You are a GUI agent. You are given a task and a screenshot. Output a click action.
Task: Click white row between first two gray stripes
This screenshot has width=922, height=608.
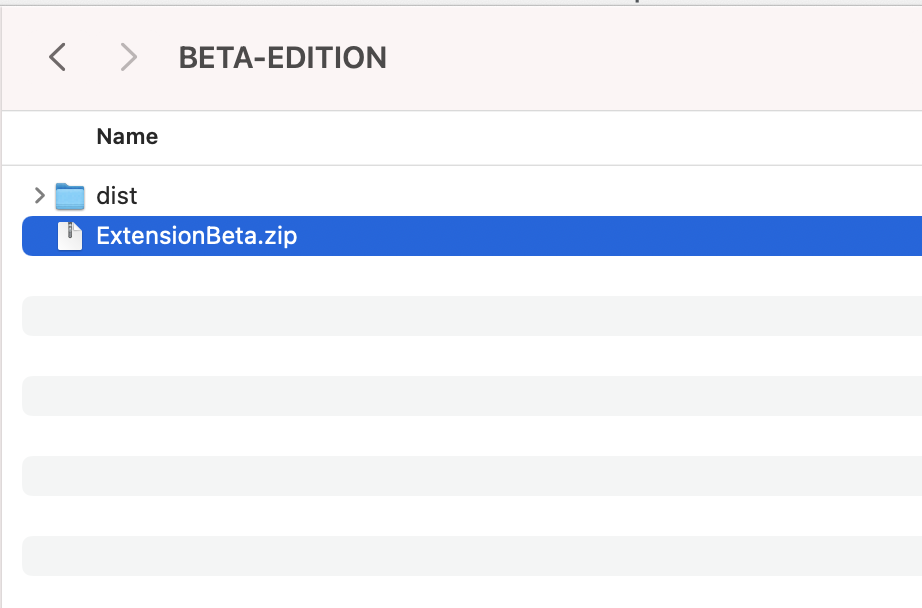coord(472,356)
